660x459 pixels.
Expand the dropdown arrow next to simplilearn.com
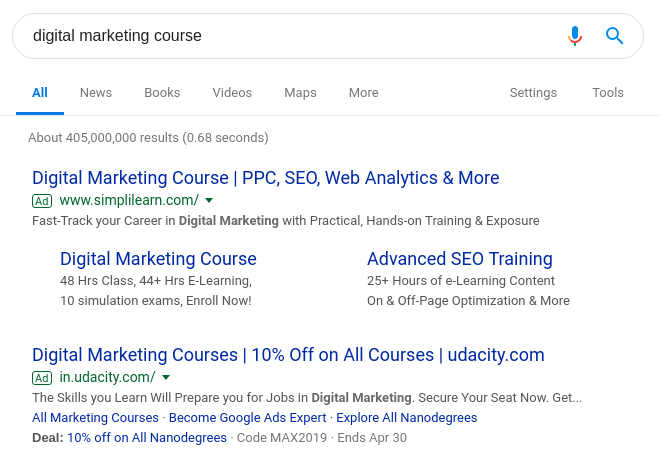tap(209, 200)
